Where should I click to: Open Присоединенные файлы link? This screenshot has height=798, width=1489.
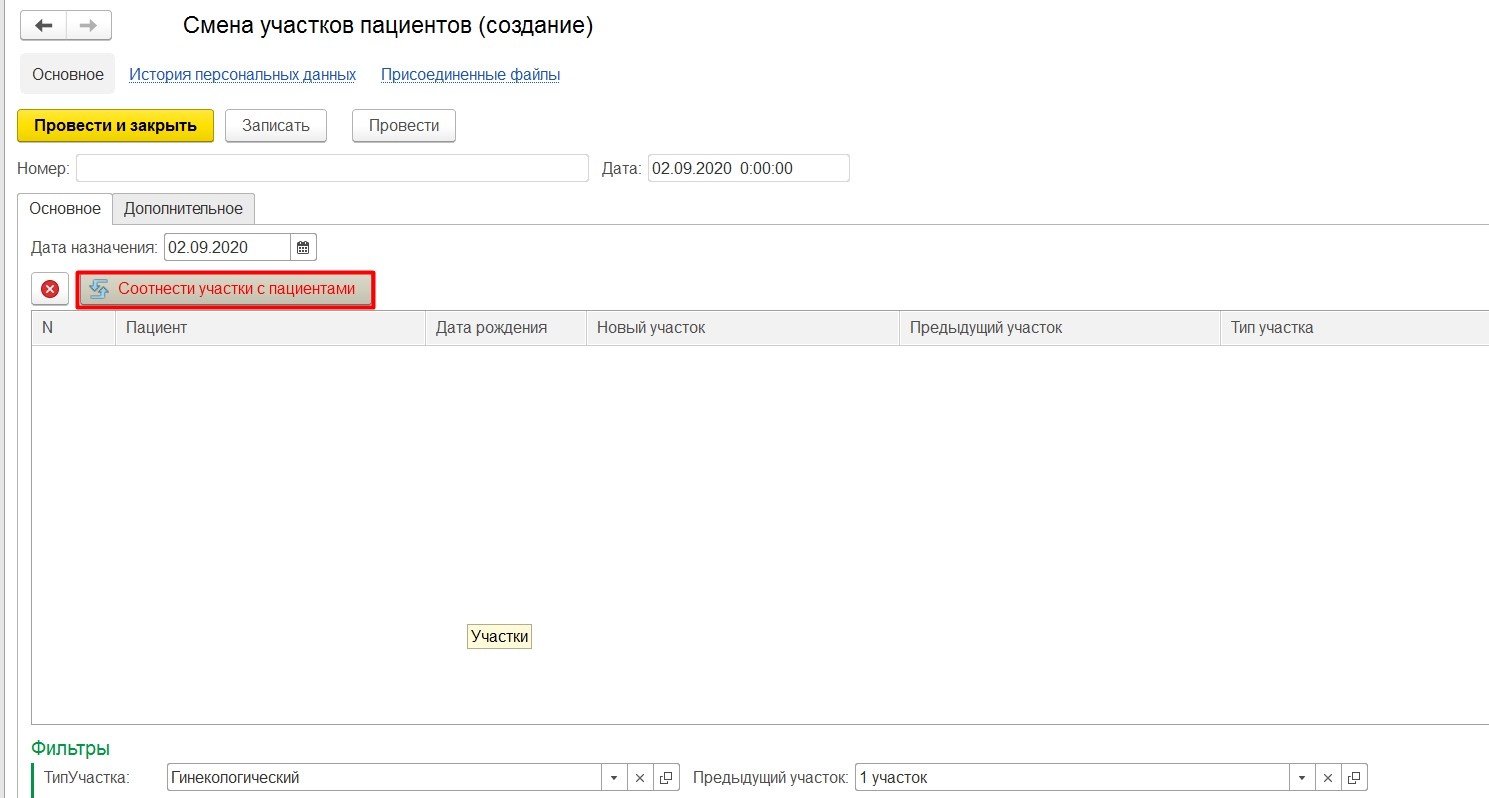(x=470, y=75)
